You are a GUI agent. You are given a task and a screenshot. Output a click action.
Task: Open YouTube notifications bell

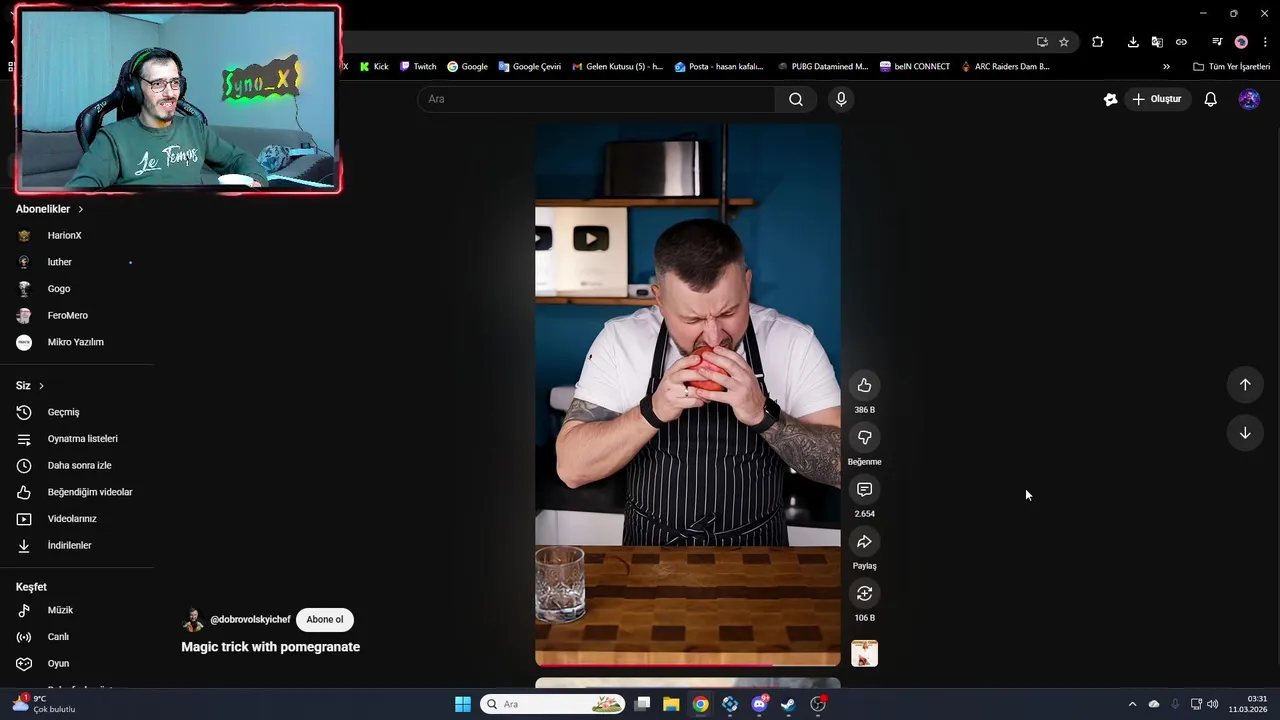(1210, 99)
